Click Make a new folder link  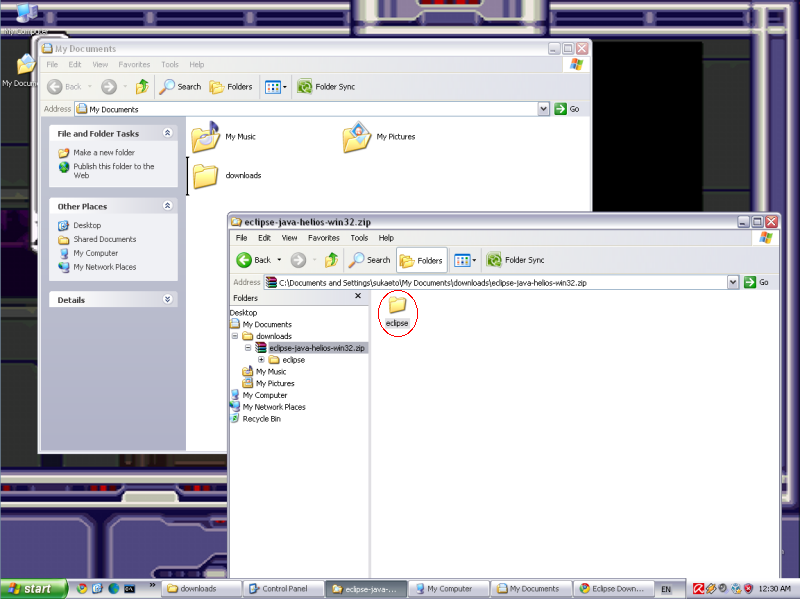coord(104,153)
